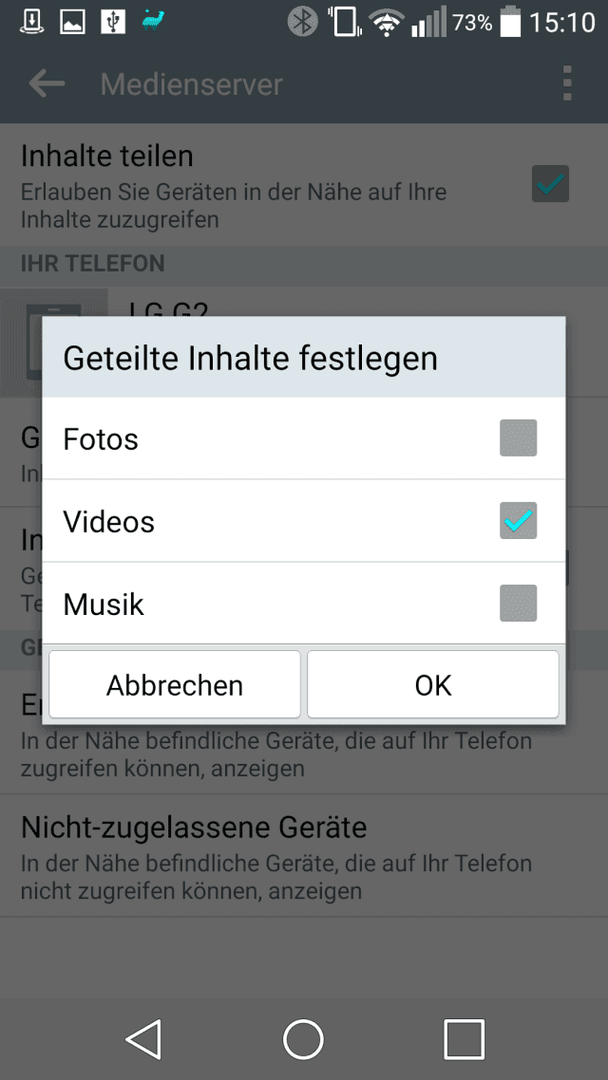This screenshot has width=608, height=1080.
Task: Open Nicht-zugelassene Geräte setting
Action: coord(304,856)
